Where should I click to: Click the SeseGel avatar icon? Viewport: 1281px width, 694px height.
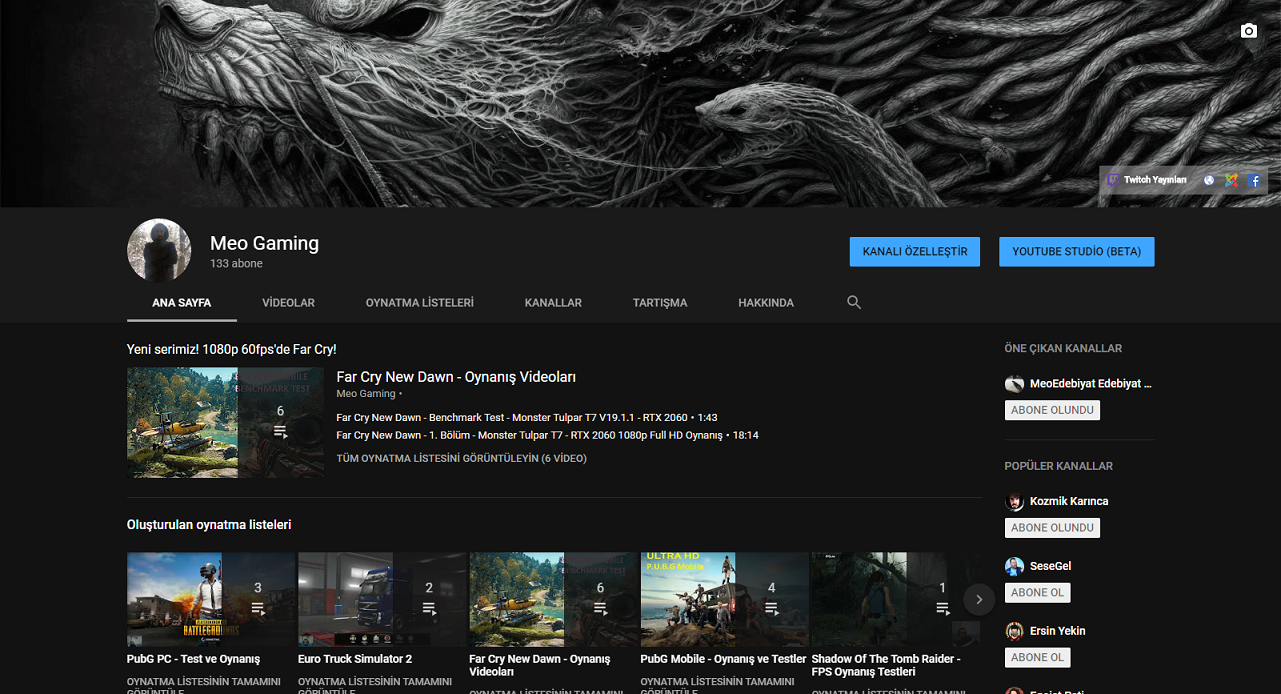click(x=1014, y=567)
